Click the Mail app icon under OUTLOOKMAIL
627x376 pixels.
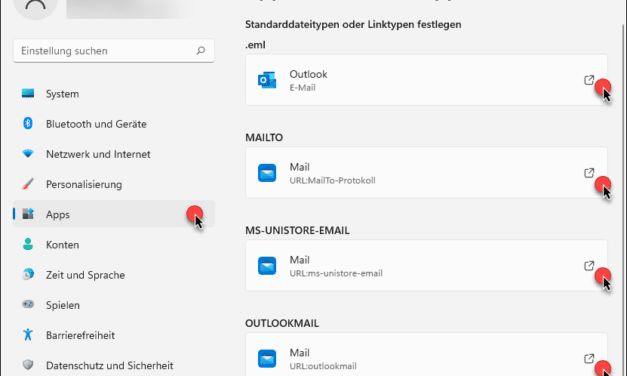[267, 358]
